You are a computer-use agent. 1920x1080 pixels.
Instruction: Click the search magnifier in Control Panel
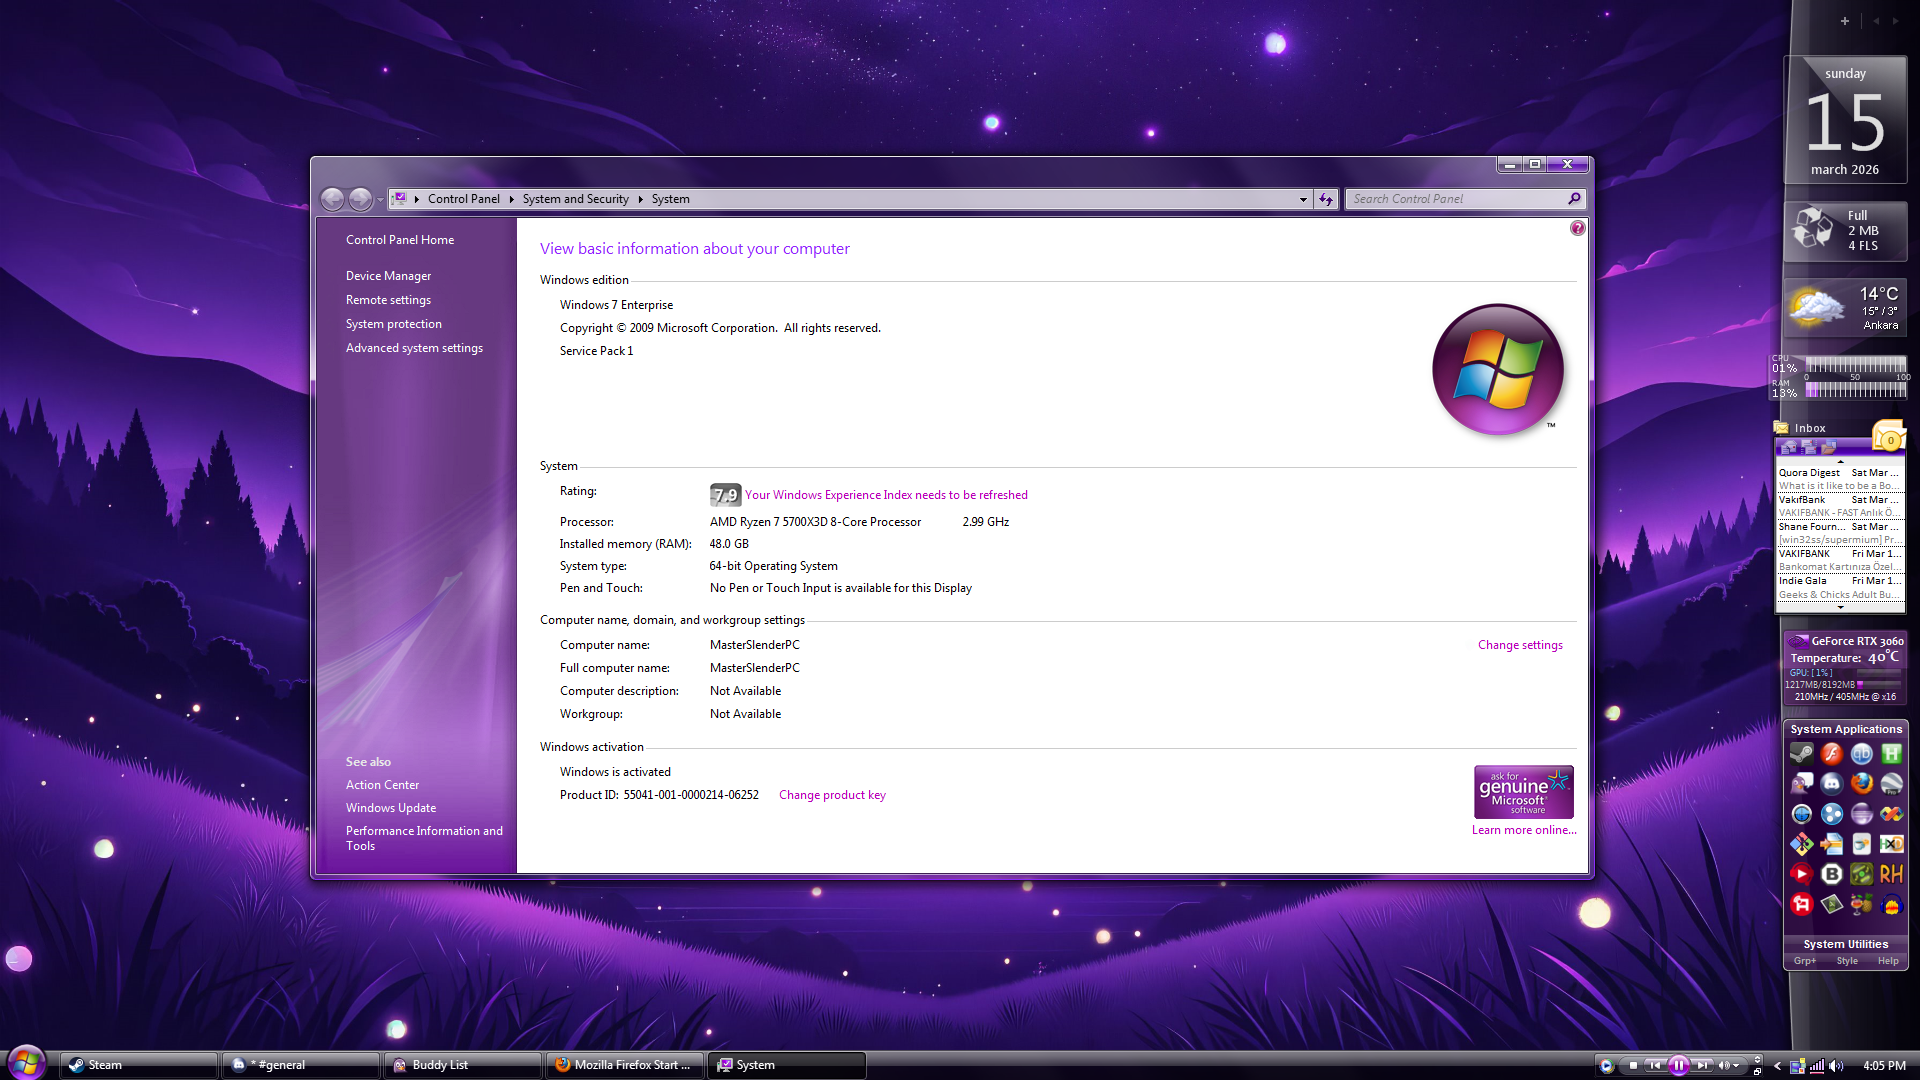click(x=1574, y=199)
